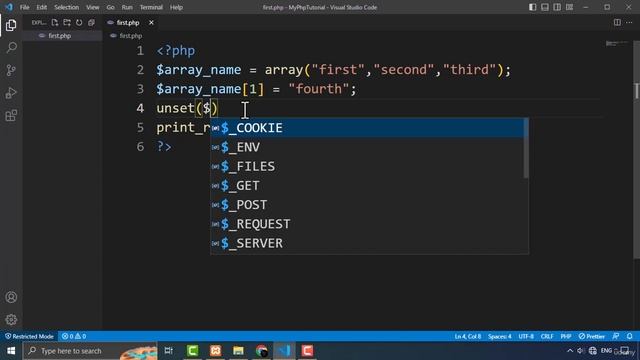
Task: Open the Terminal menu
Action: point(151,7)
